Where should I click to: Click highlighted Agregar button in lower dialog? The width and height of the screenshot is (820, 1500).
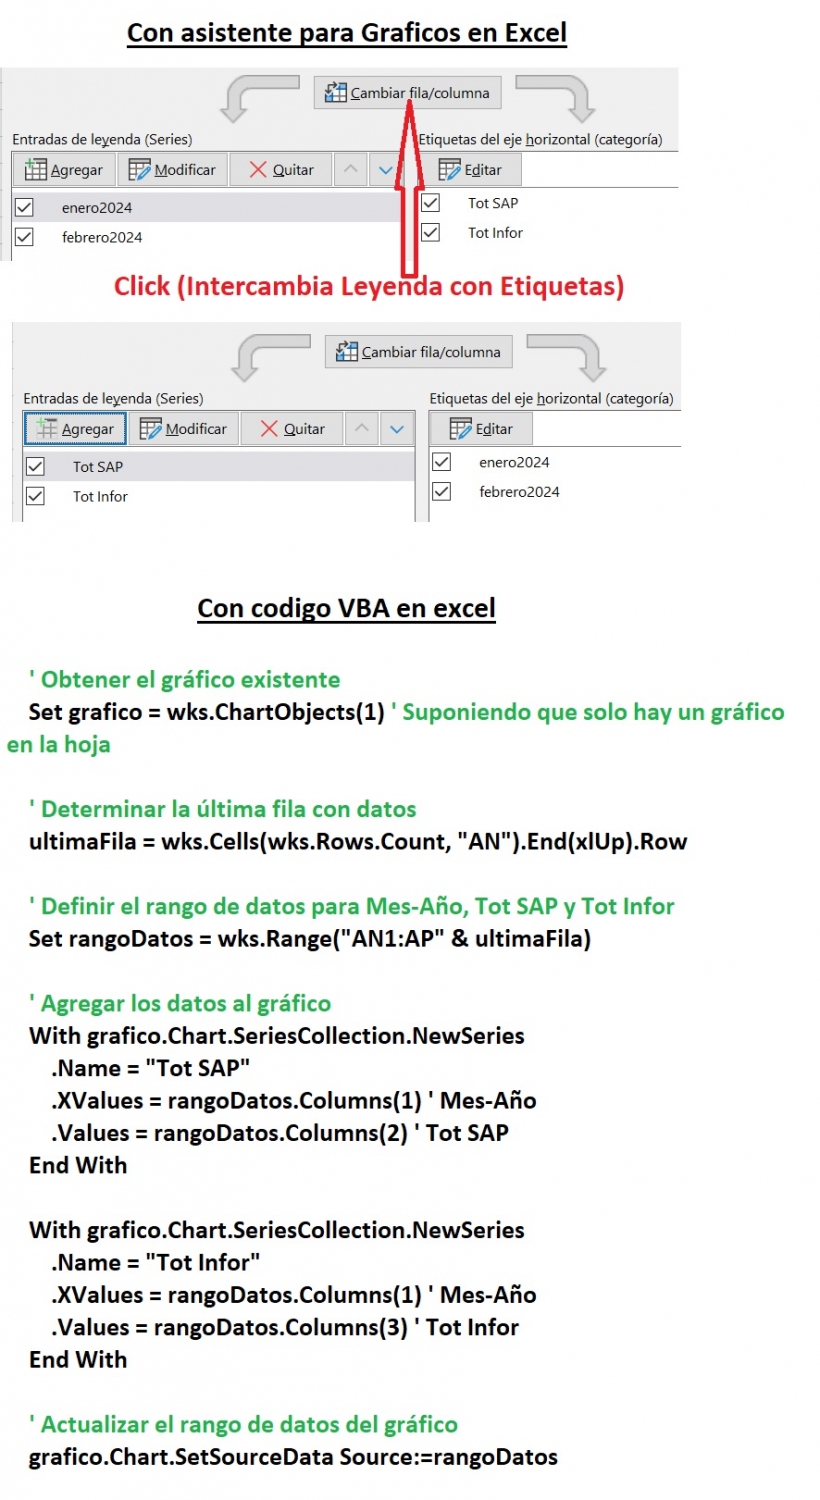pos(75,429)
